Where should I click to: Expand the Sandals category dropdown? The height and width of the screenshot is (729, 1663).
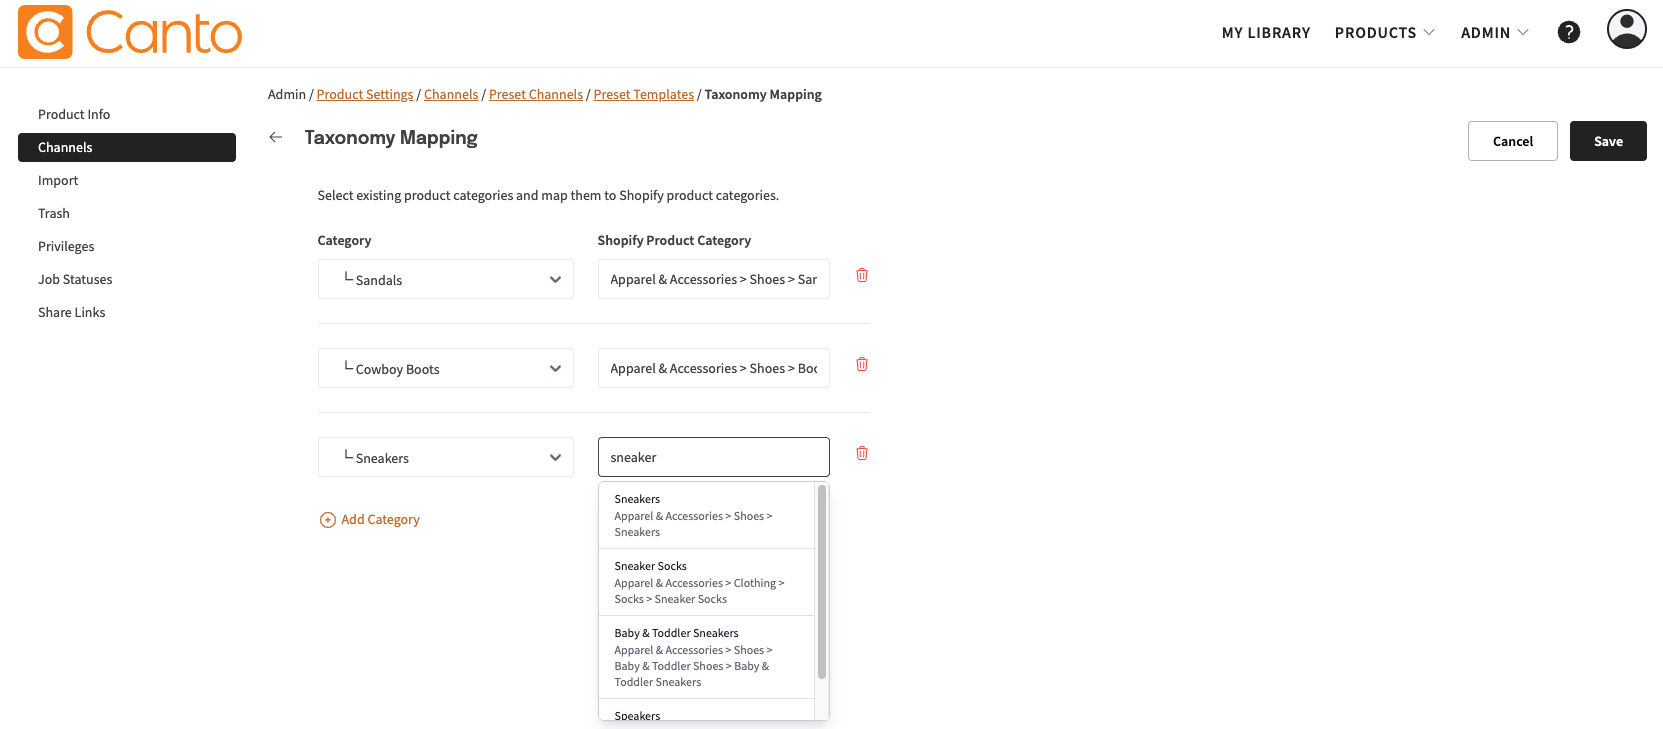(446, 279)
